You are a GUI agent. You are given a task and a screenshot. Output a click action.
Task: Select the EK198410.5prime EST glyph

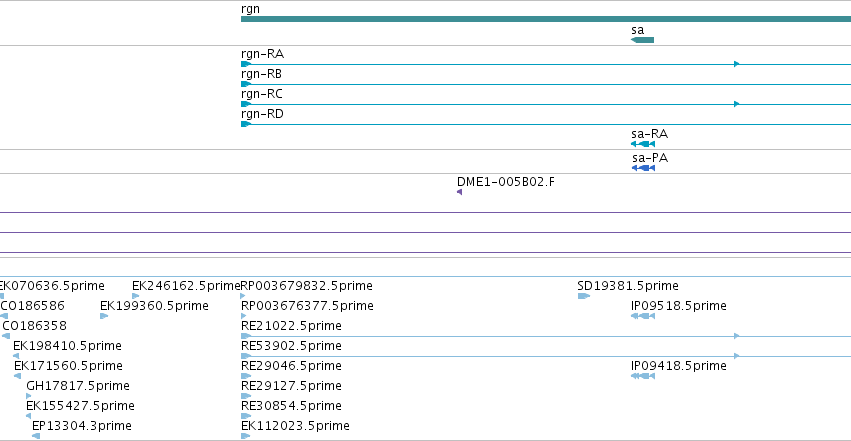16,356
